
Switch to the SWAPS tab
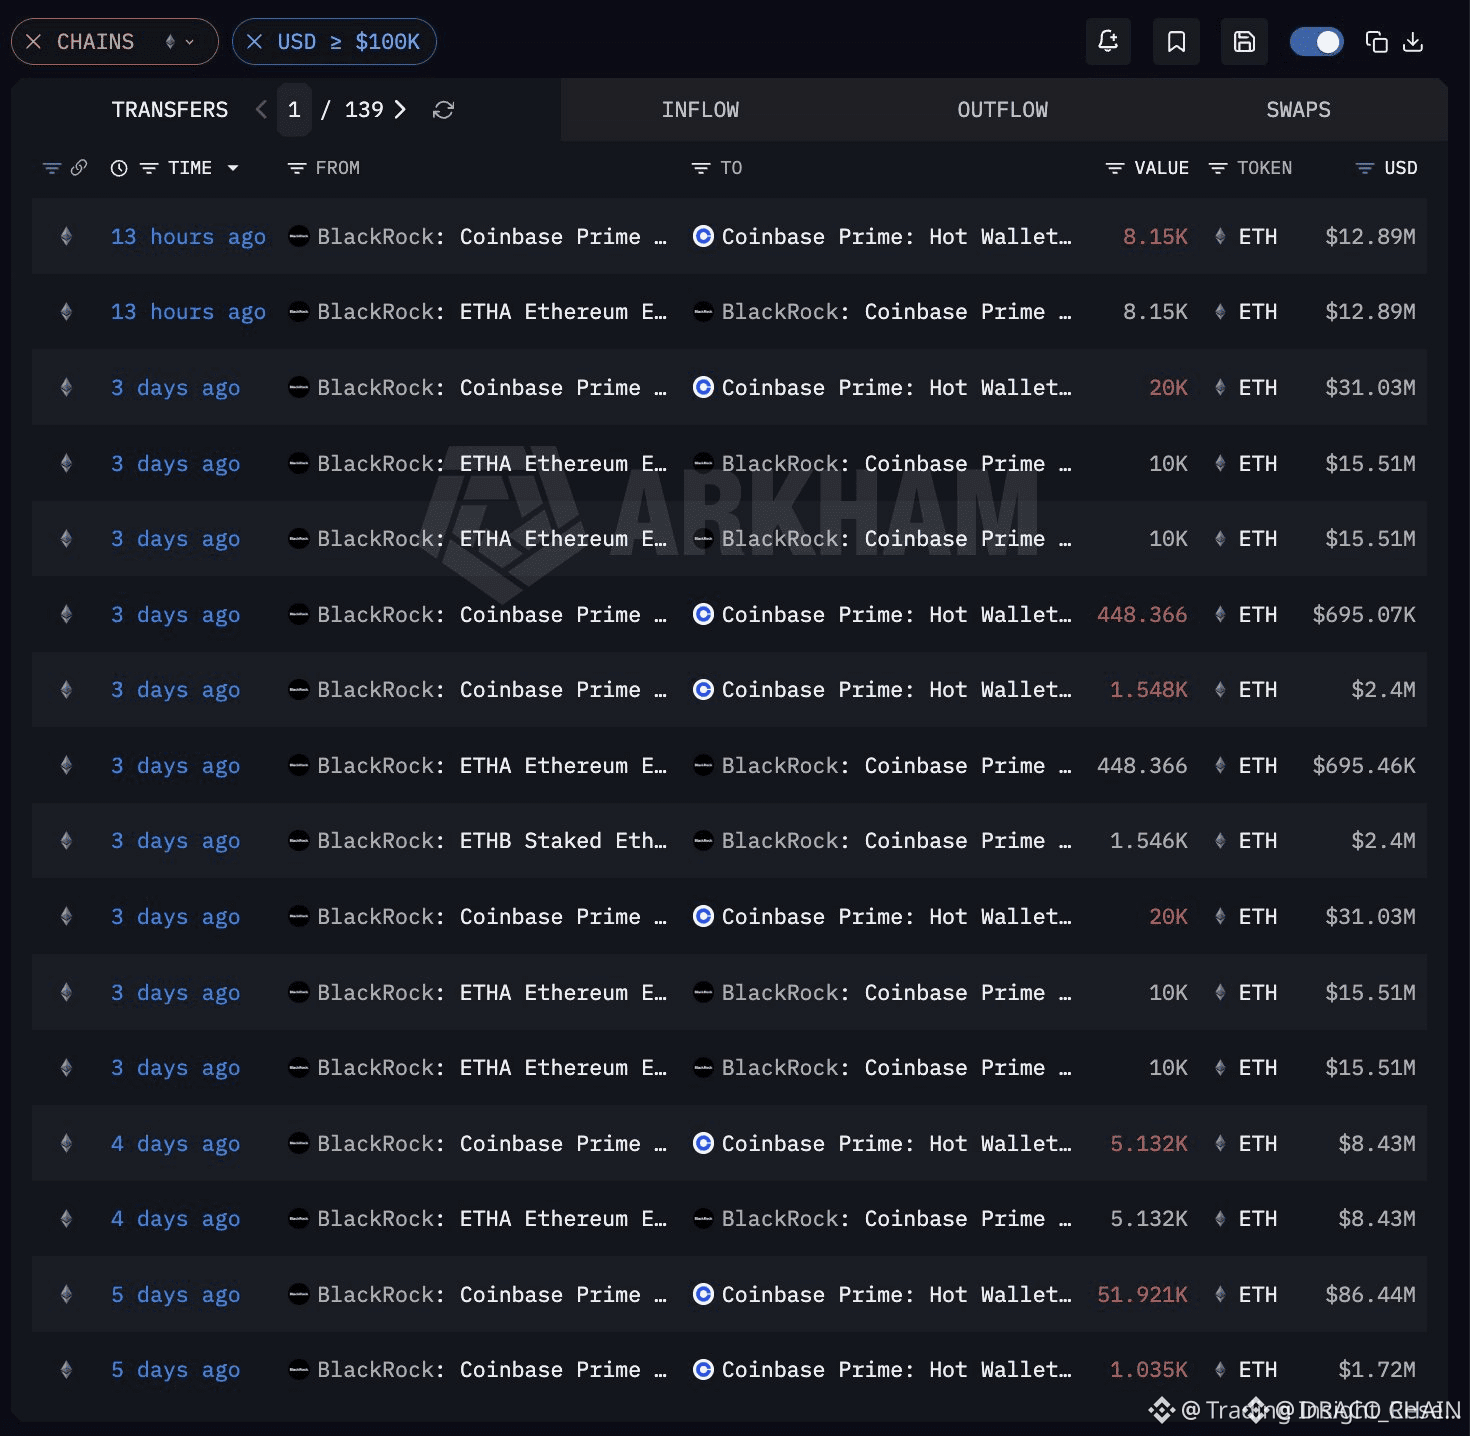pyautogui.click(x=1298, y=110)
